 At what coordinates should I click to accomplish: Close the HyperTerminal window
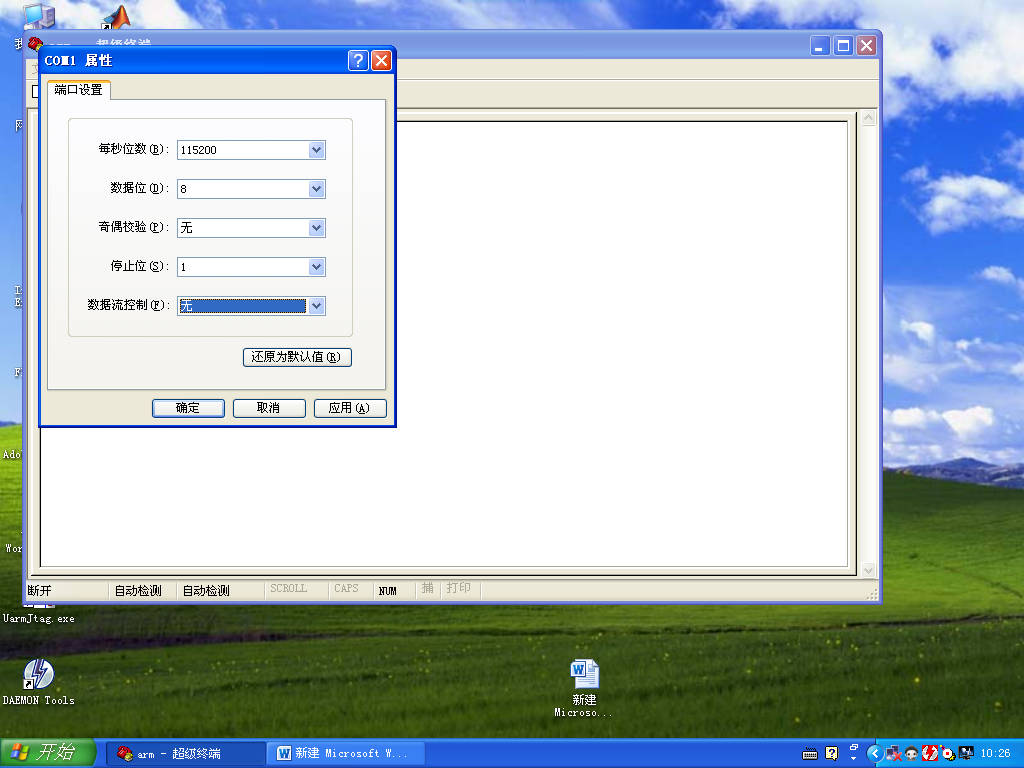pos(866,46)
